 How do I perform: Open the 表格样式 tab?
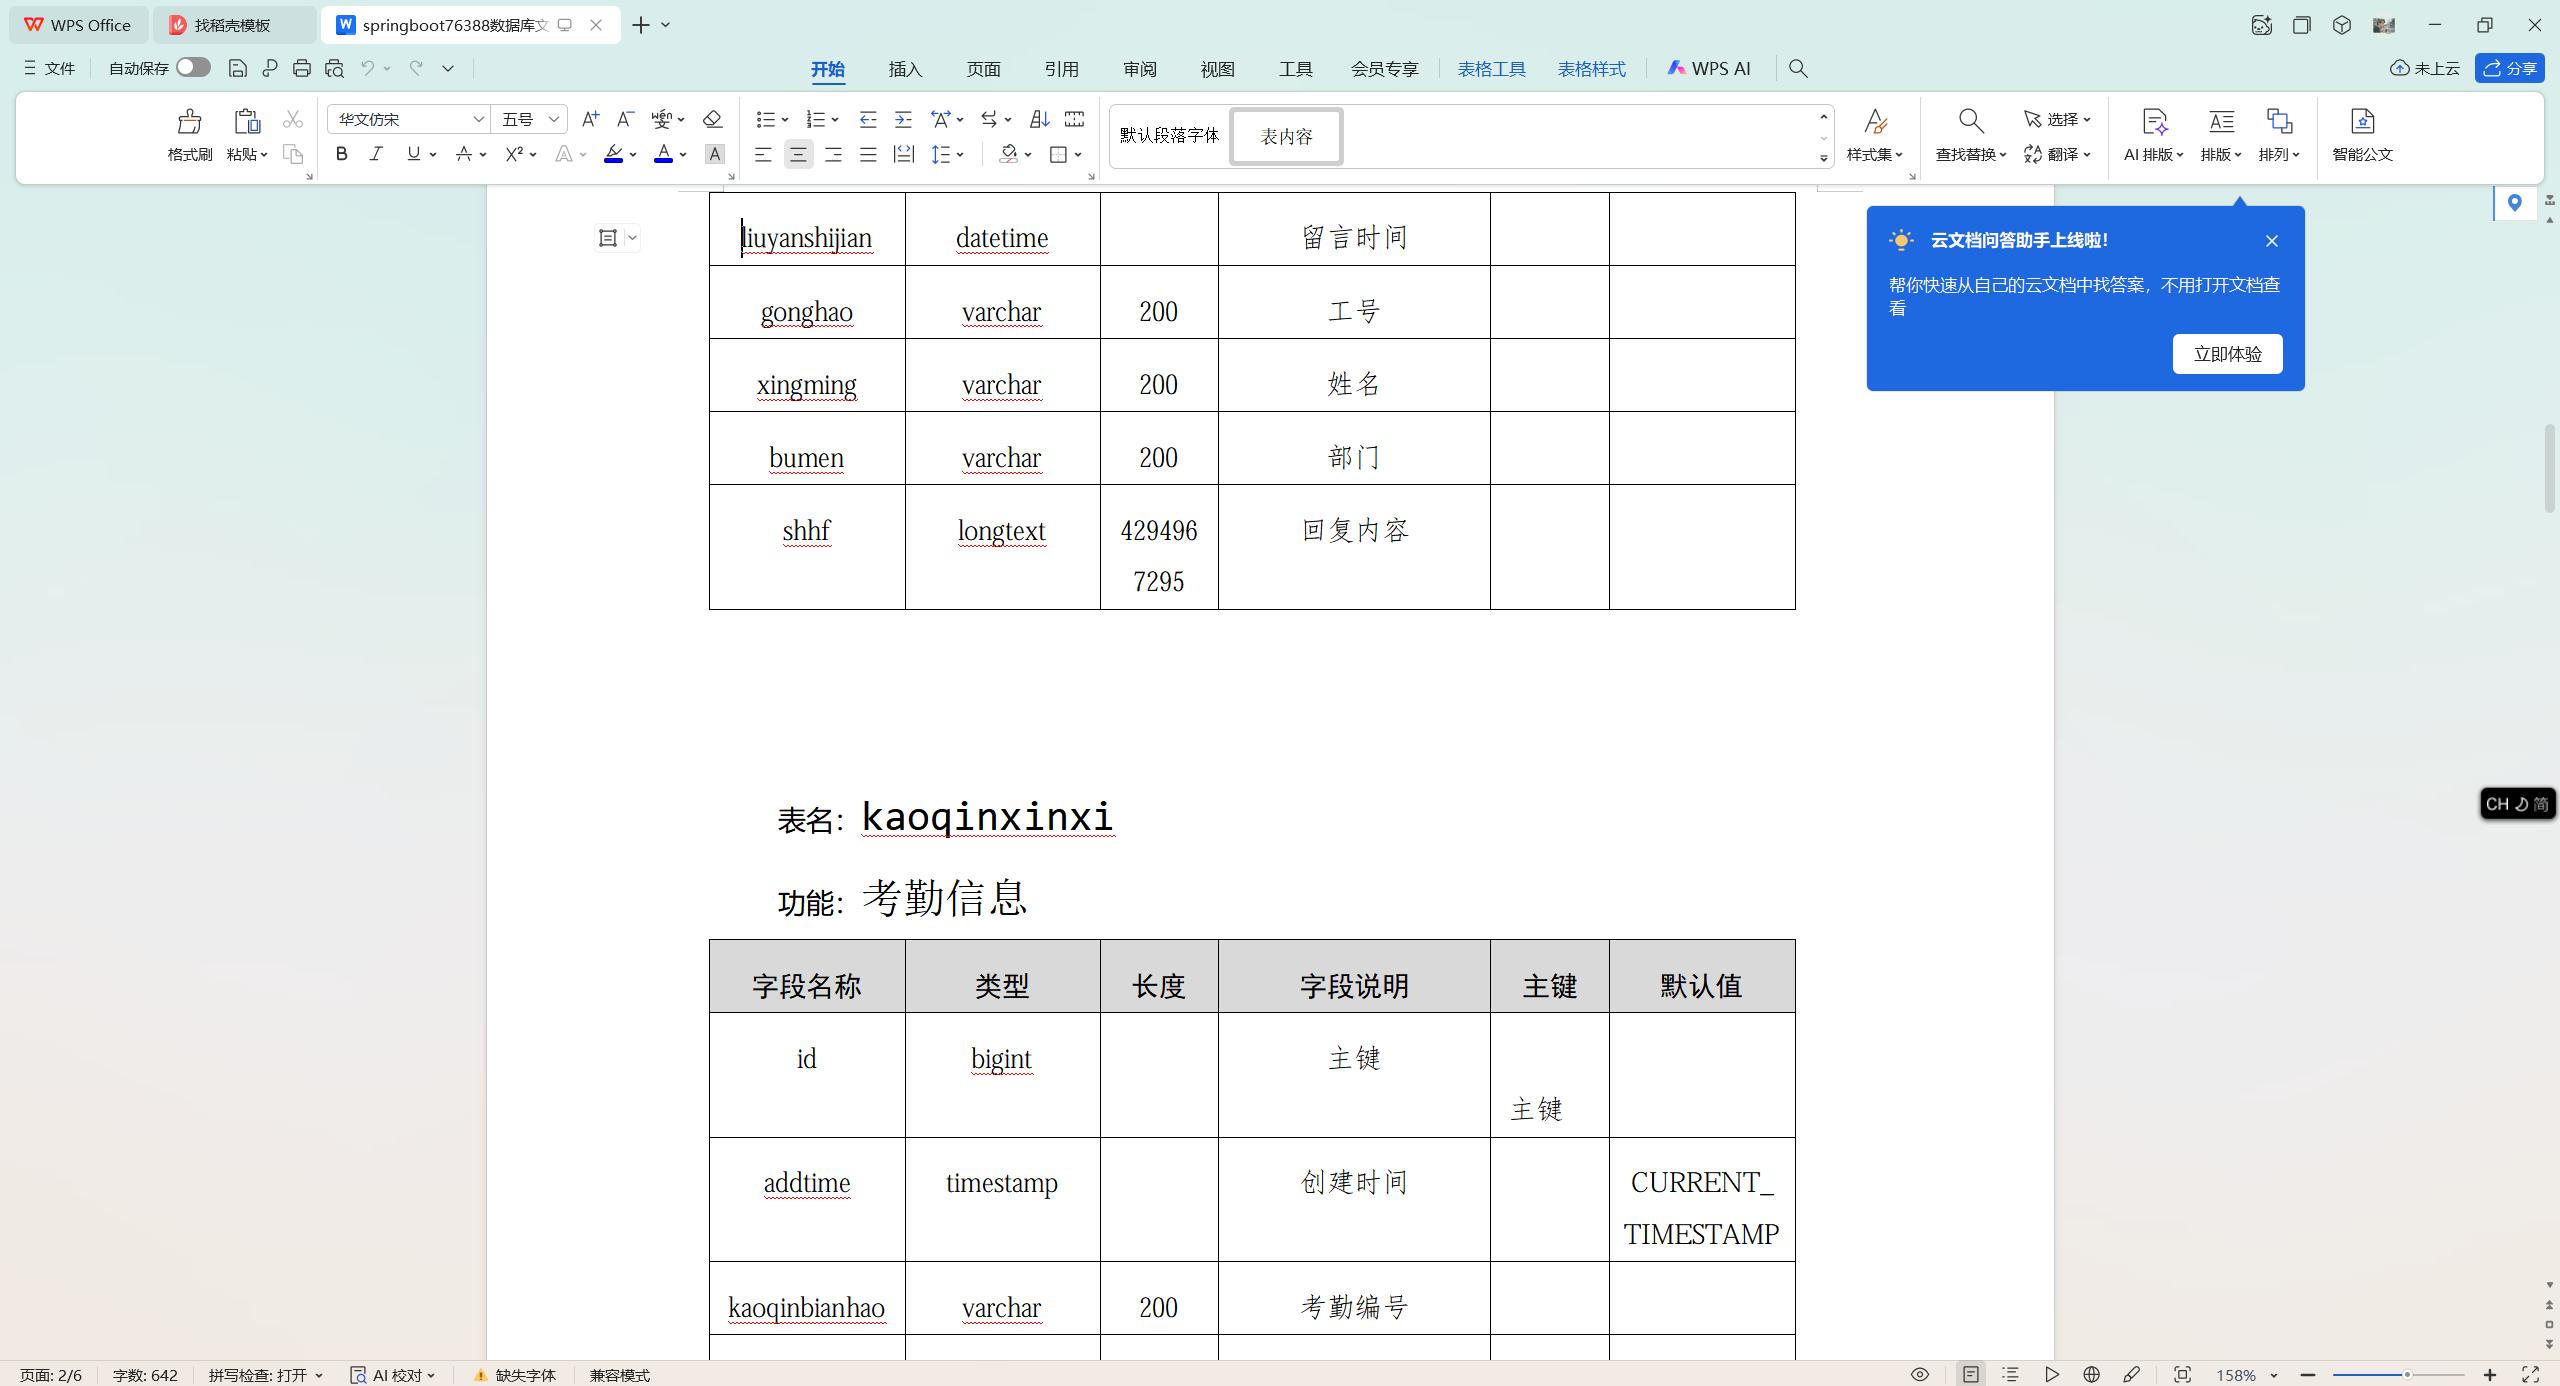[x=1590, y=68]
